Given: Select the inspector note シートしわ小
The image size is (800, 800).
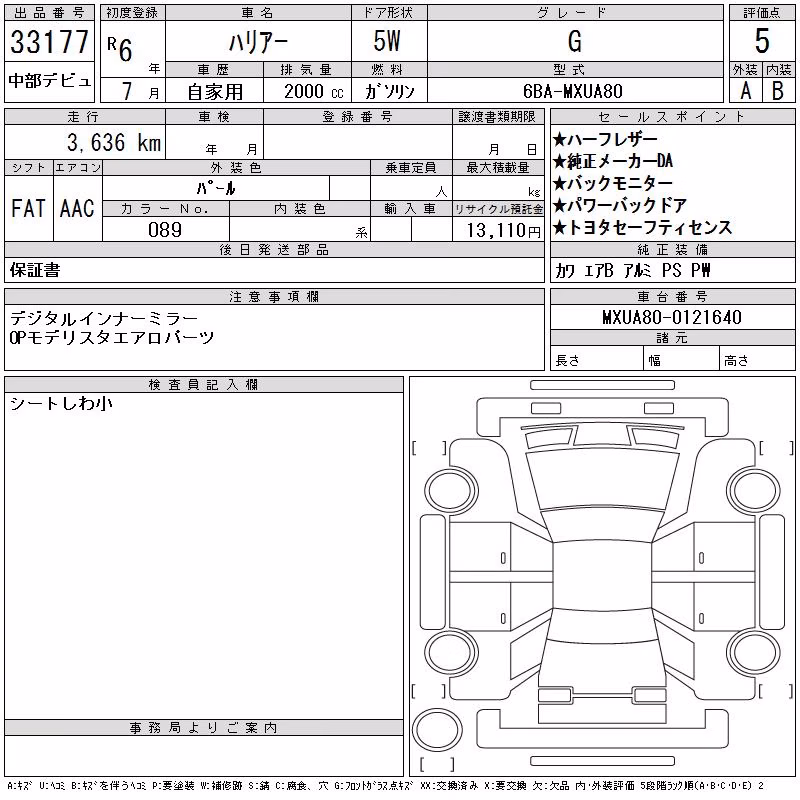Looking at the screenshot, I should pos(61,404).
